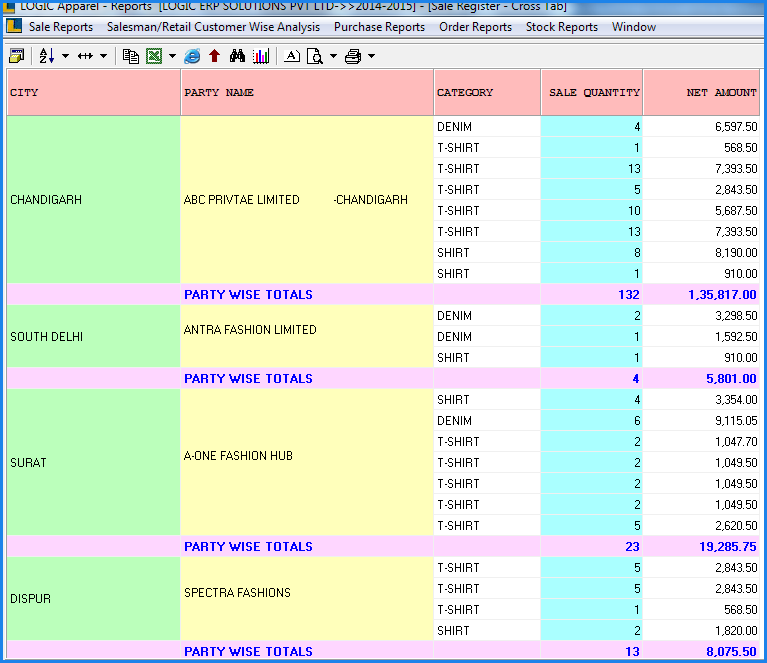Screen dimensions: 767x663
Task: Click DENIM category in the 9,115.05 row
Action: coord(487,421)
